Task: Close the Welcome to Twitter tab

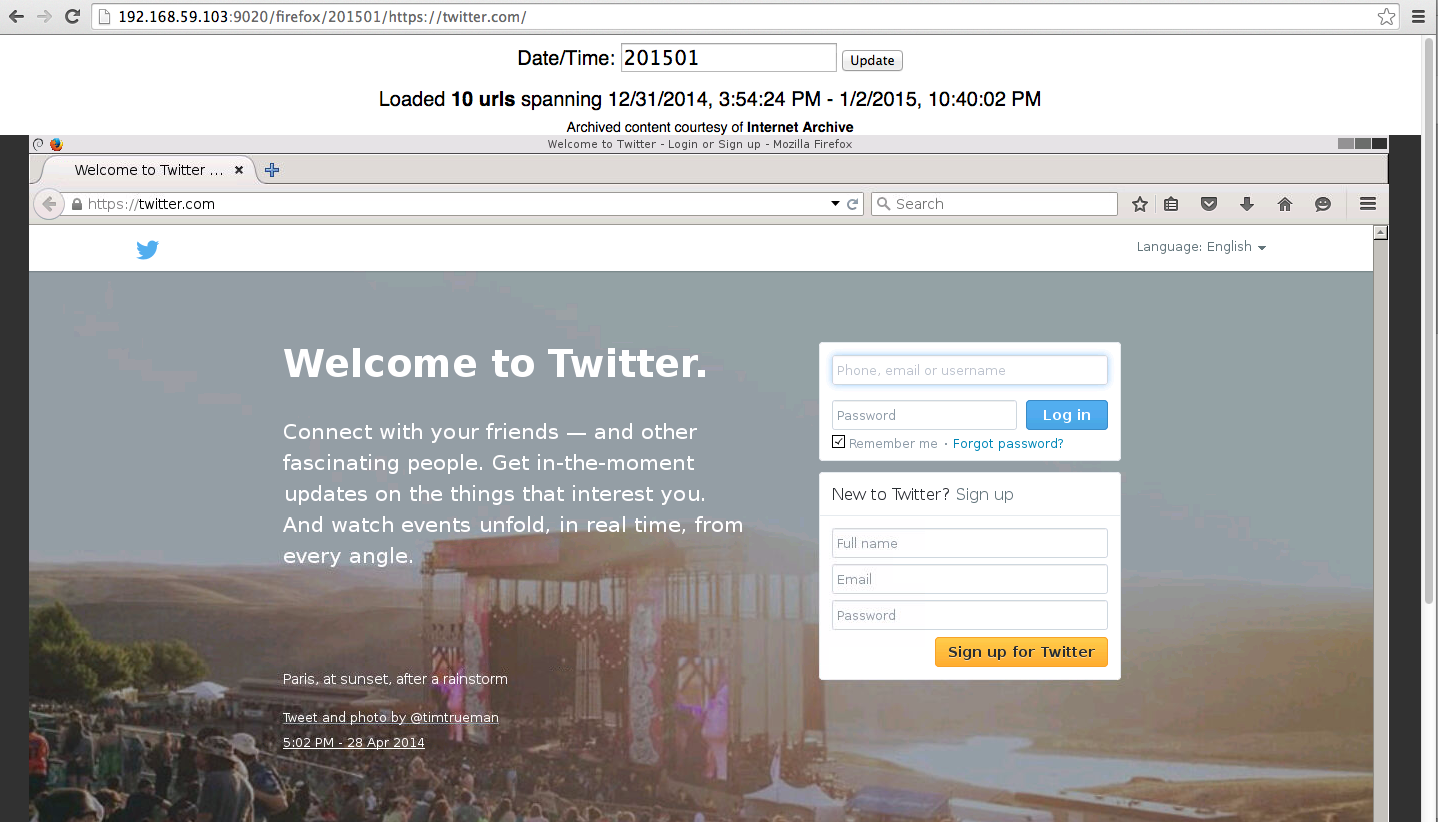Action: coord(239,170)
